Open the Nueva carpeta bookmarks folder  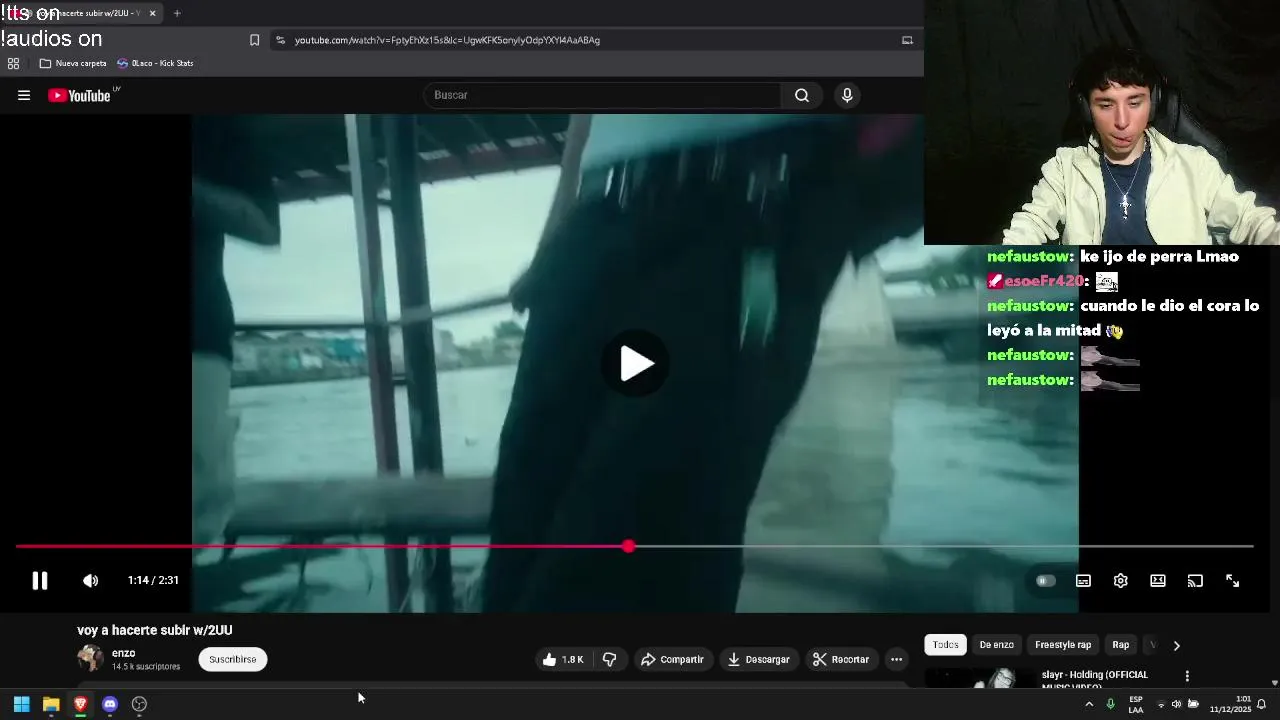(73, 63)
